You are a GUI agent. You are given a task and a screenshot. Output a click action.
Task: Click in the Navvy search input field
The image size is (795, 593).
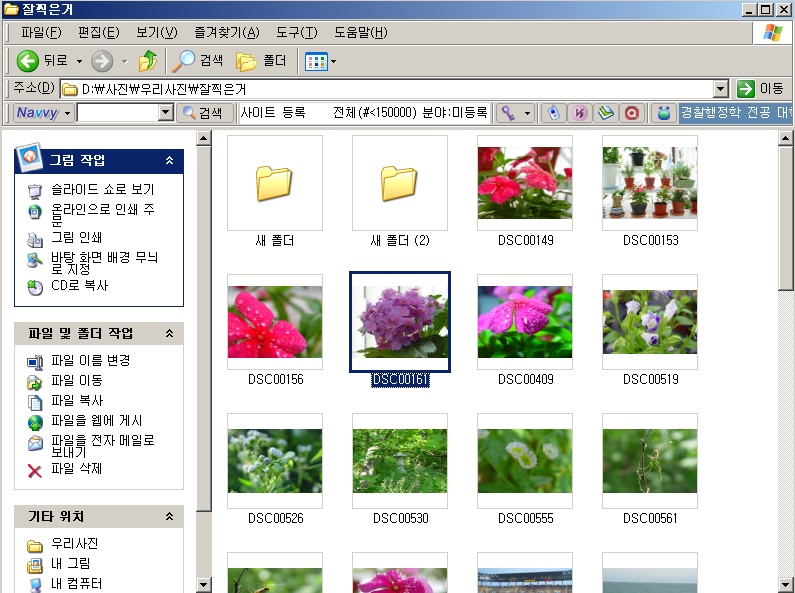click(118, 113)
